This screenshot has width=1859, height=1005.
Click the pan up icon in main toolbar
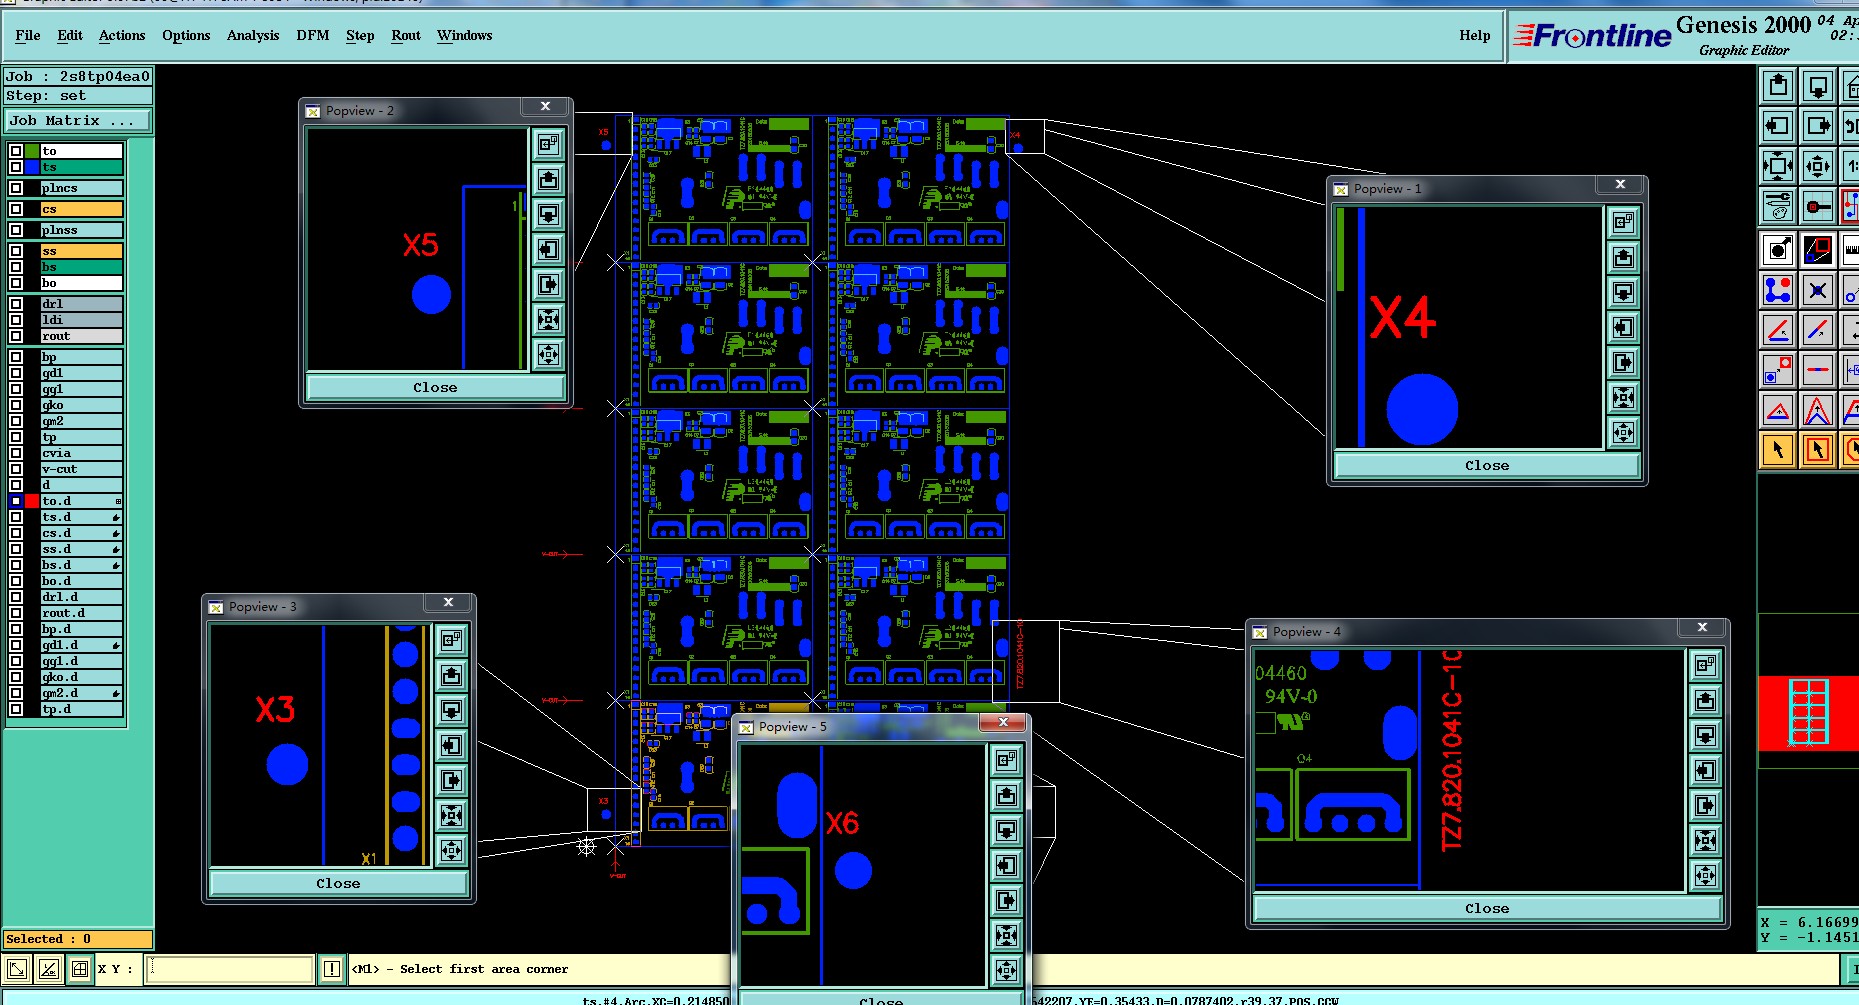tap(1778, 86)
